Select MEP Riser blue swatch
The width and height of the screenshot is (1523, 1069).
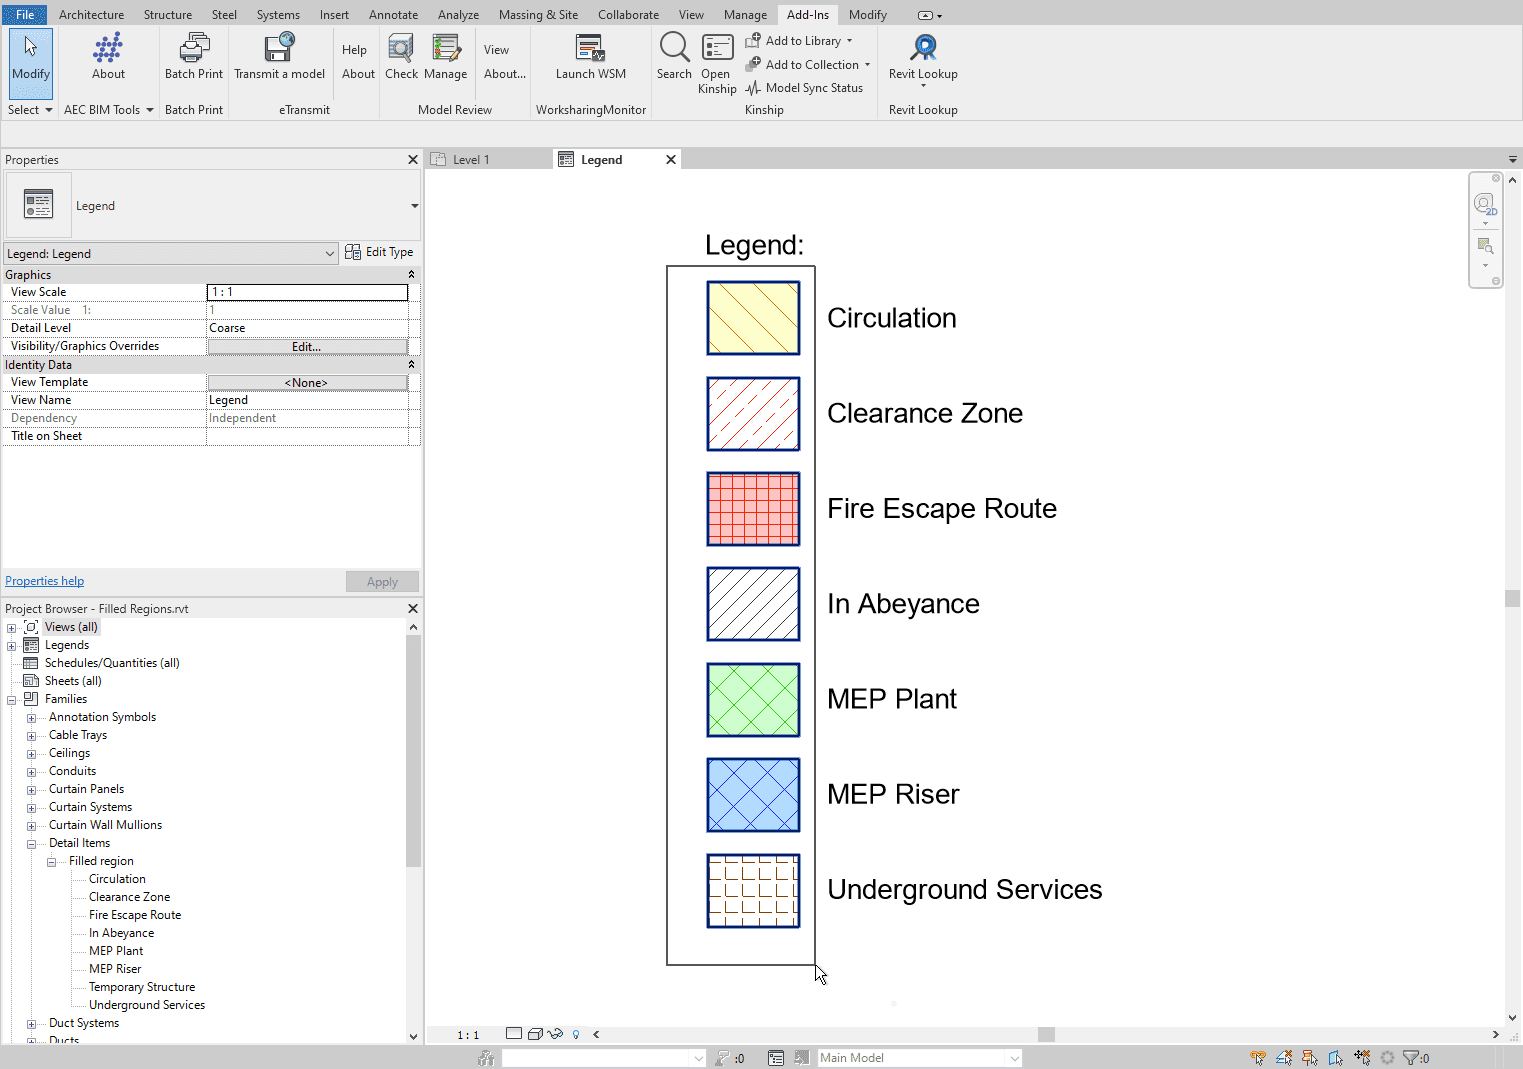point(753,795)
